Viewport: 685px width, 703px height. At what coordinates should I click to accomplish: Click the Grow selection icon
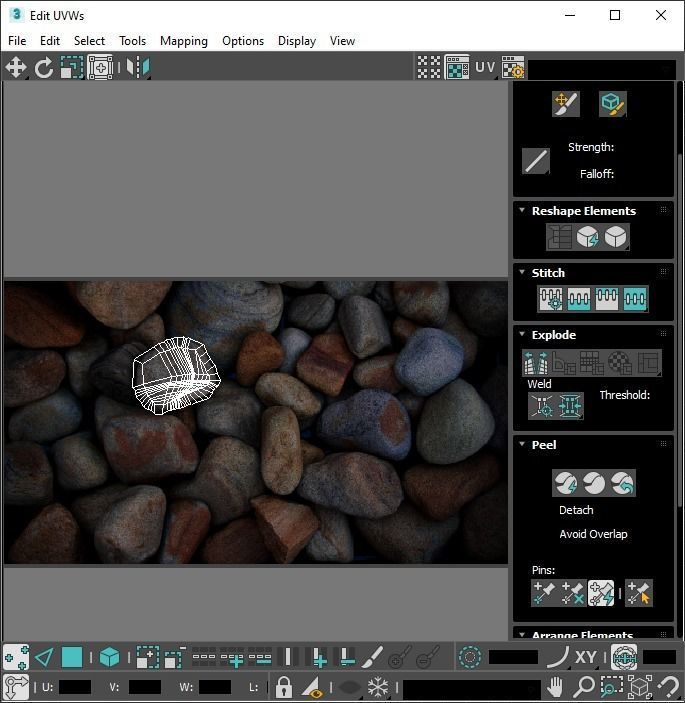click(x=147, y=658)
